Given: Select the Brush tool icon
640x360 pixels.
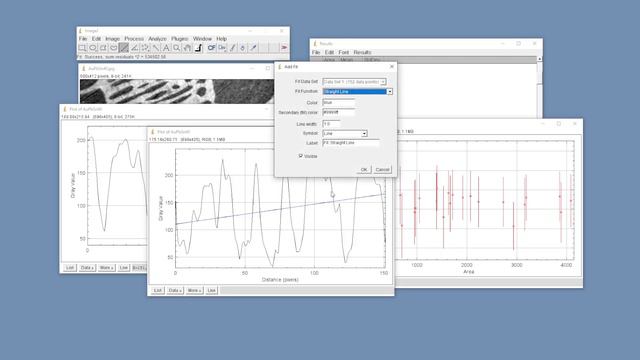Looking at the screenshot, I should (x=253, y=48).
